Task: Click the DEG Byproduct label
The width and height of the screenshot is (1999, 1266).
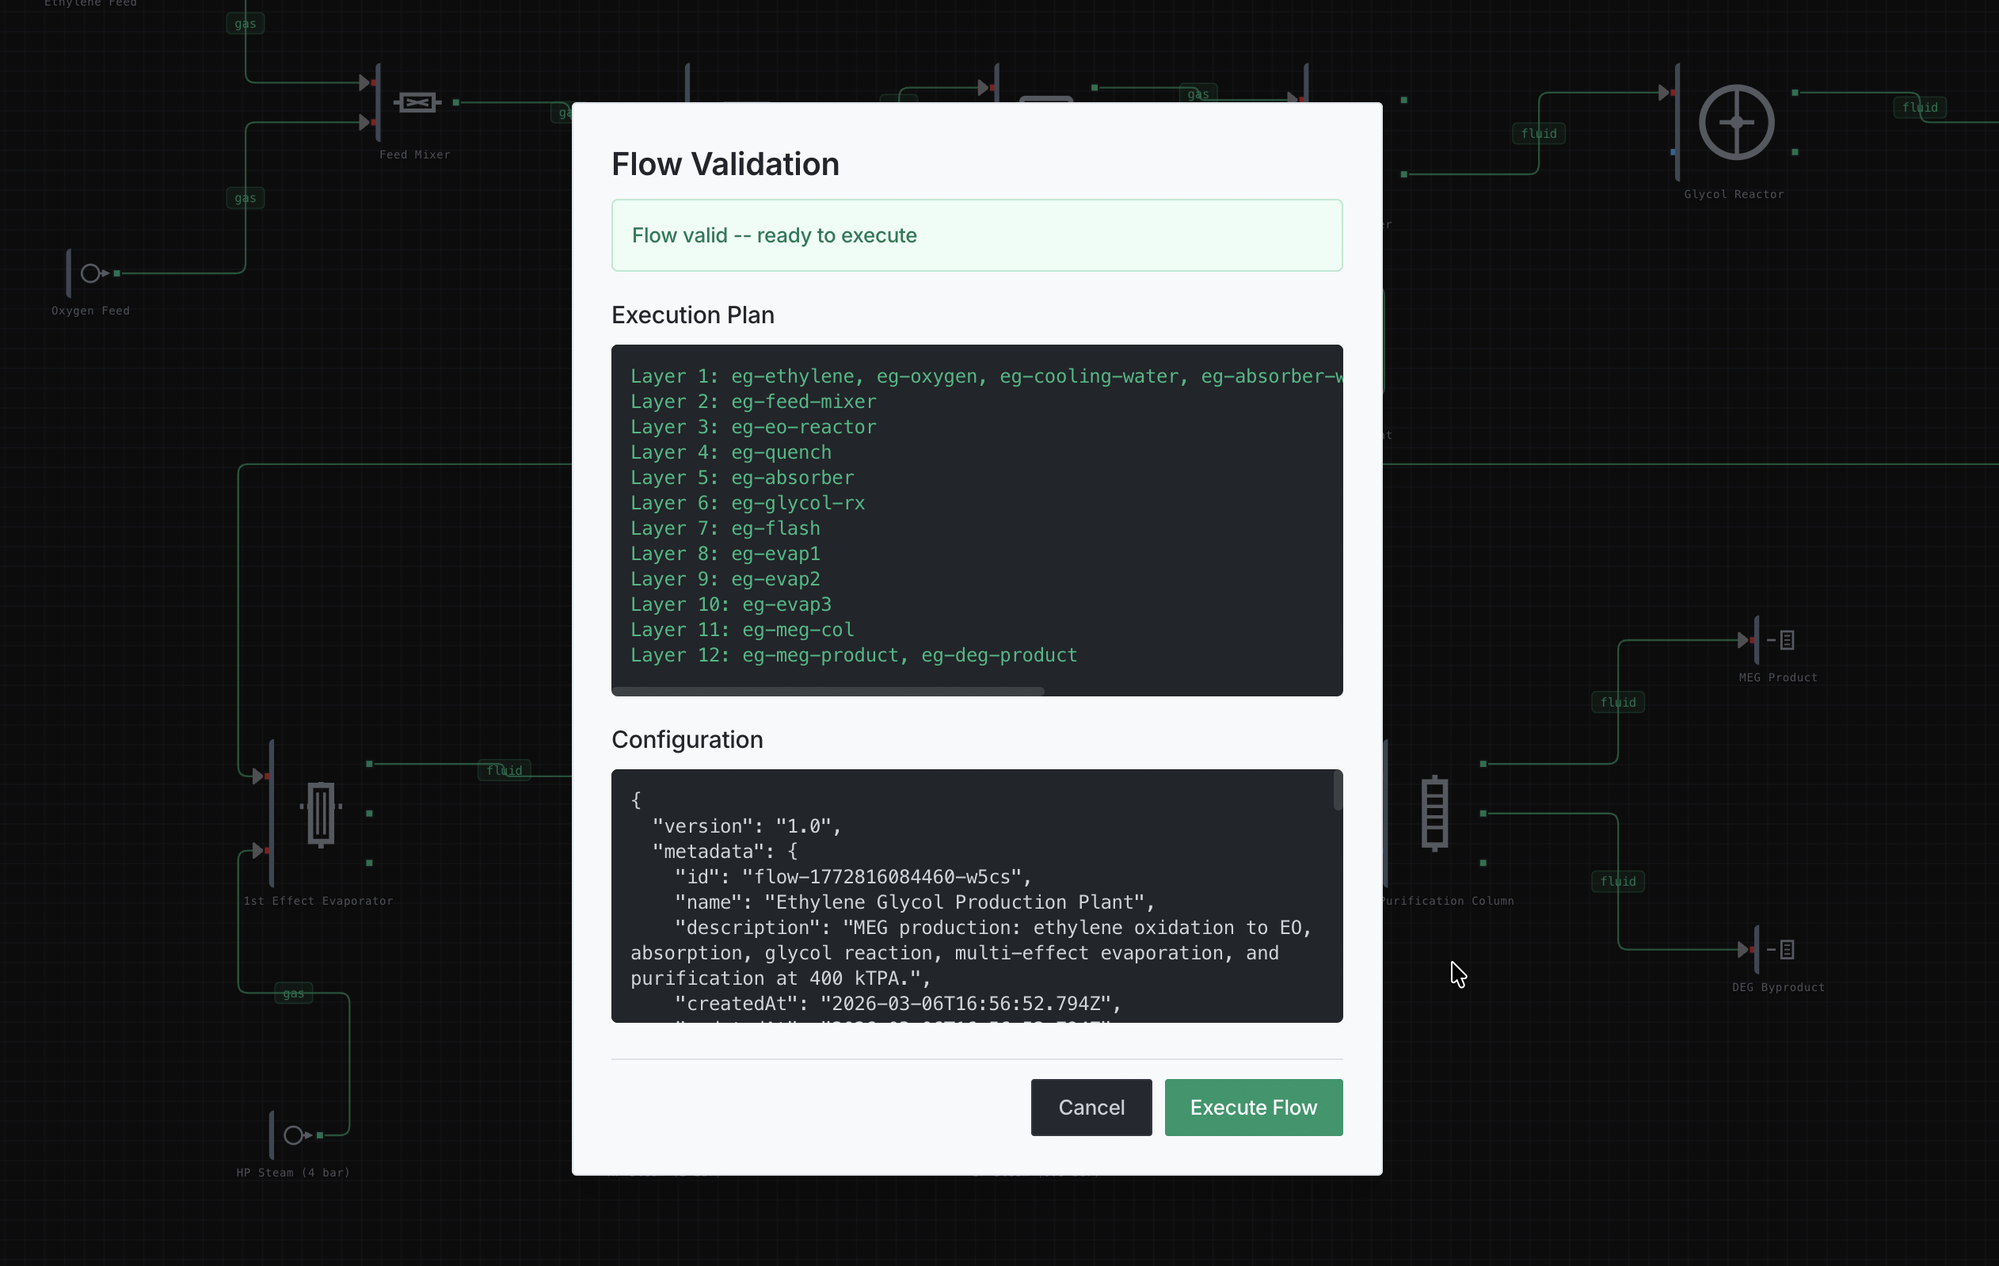Action: pyautogui.click(x=1778, y=987)
